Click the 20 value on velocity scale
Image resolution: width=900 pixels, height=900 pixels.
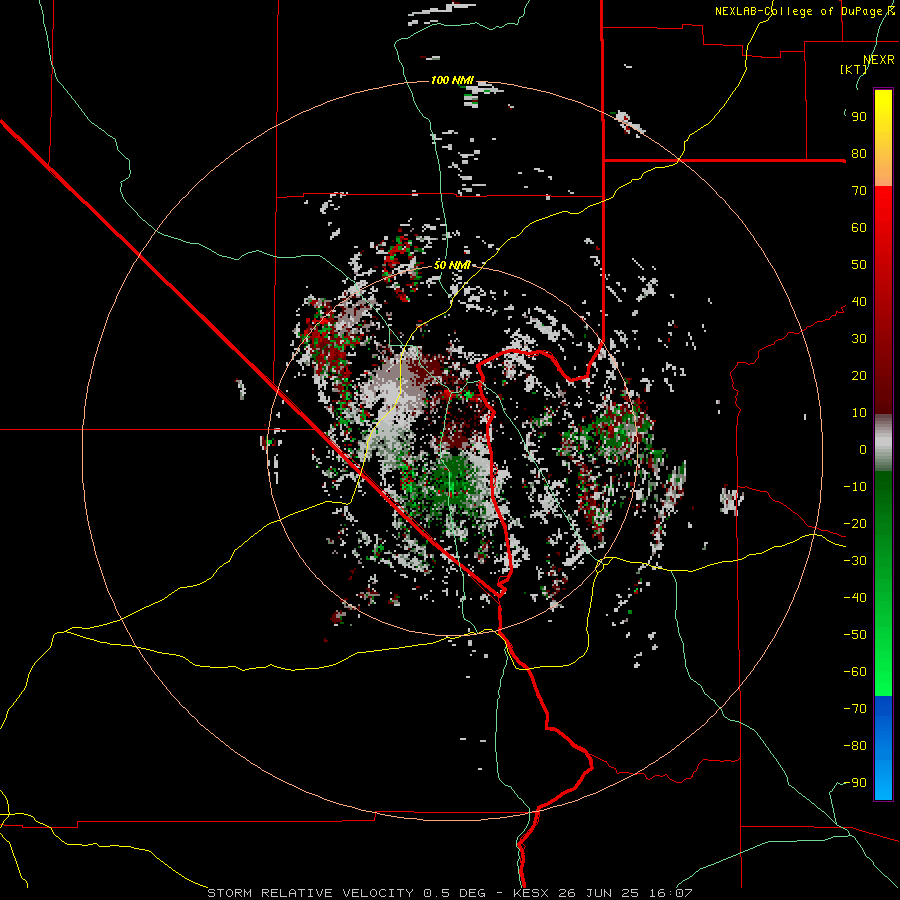859,376
